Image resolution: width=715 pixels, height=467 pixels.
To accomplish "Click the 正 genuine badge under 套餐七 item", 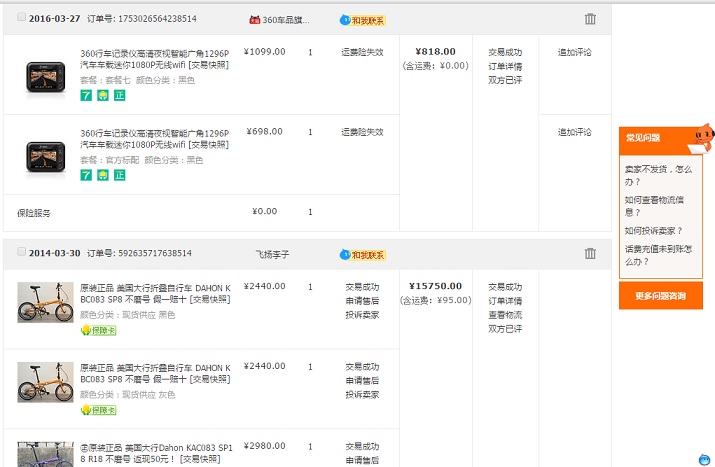I will point(119,95).
